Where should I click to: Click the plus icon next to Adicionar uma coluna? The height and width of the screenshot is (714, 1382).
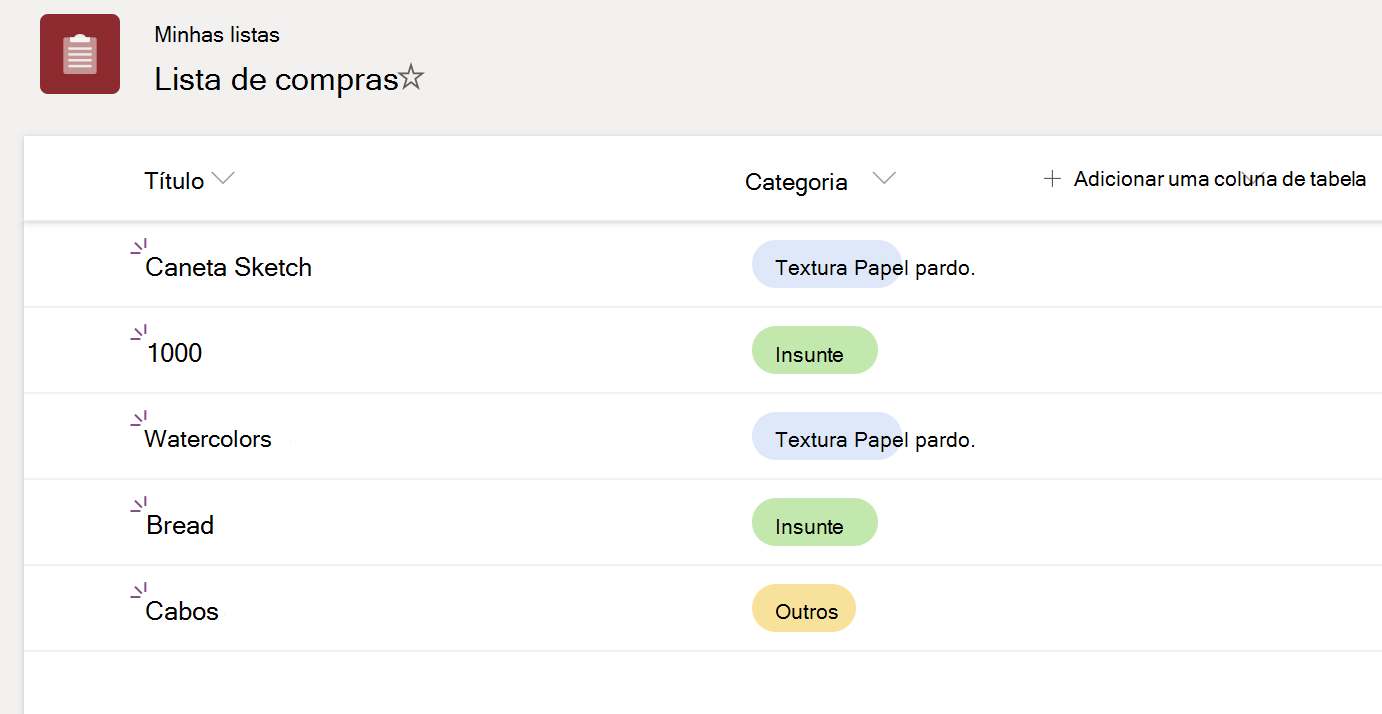pyautogui.click(x=1053, y=178)
